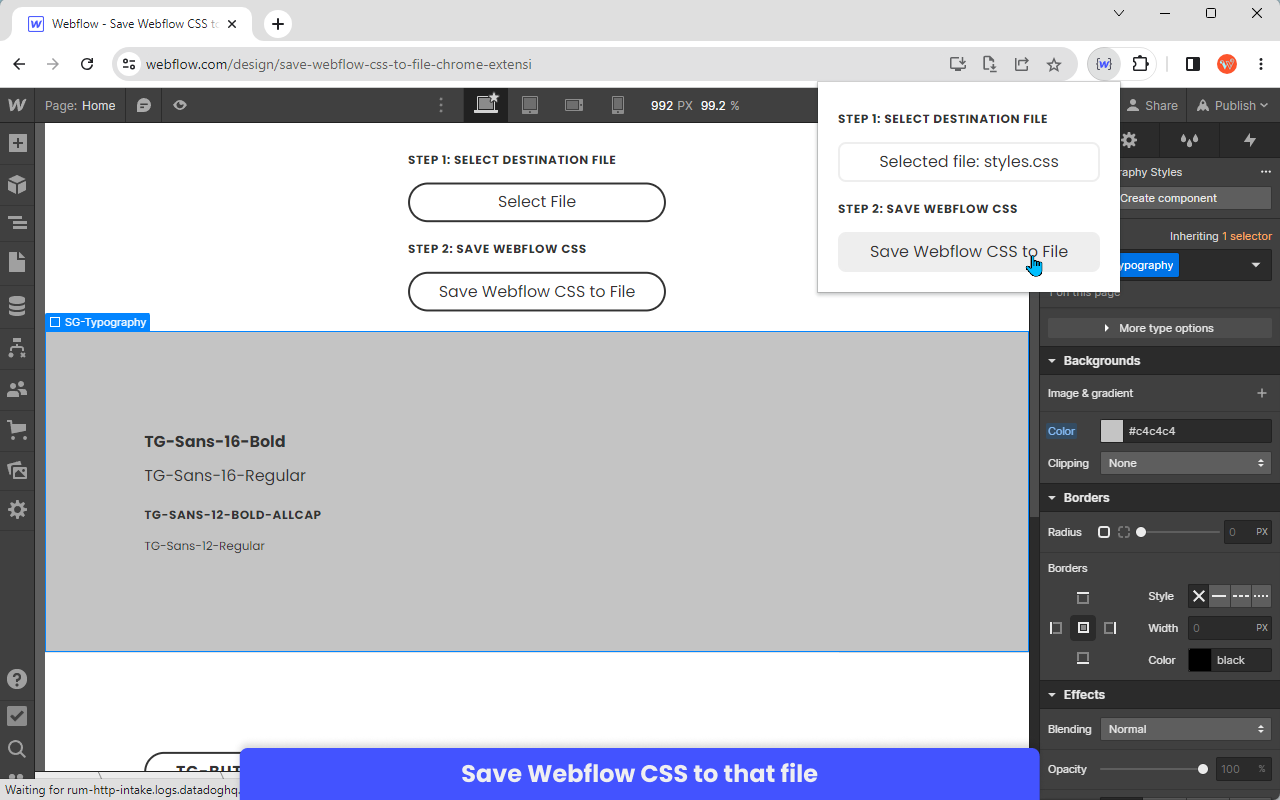The width and height of the screenshot is (1280, 800).
Task: Open the Interactions panel lightning icon
Action: [1248, 140]
